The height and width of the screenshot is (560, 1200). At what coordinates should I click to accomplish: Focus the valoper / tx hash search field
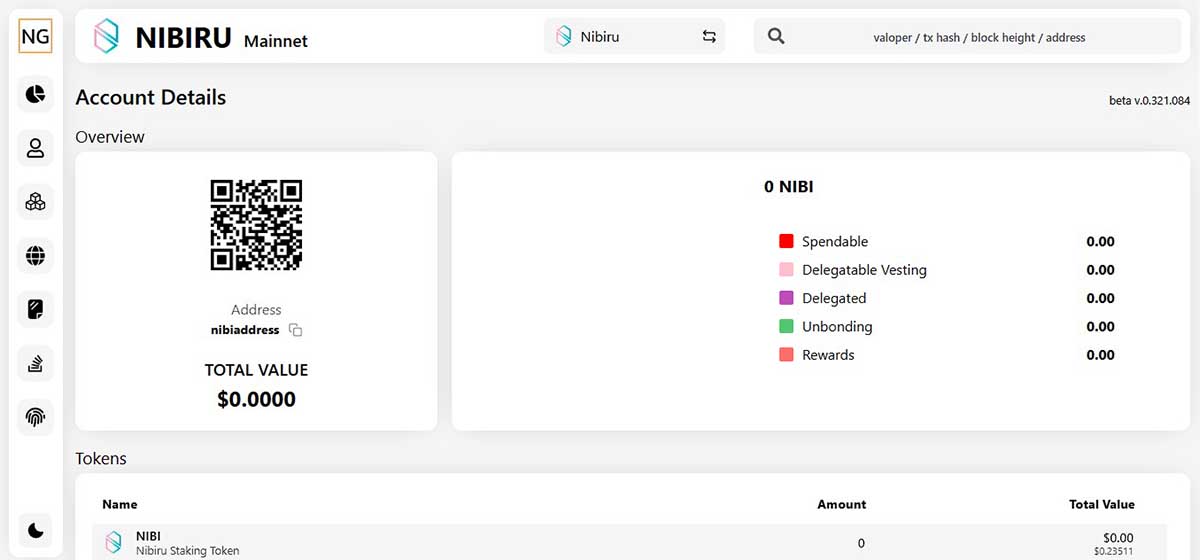(967, 36)
